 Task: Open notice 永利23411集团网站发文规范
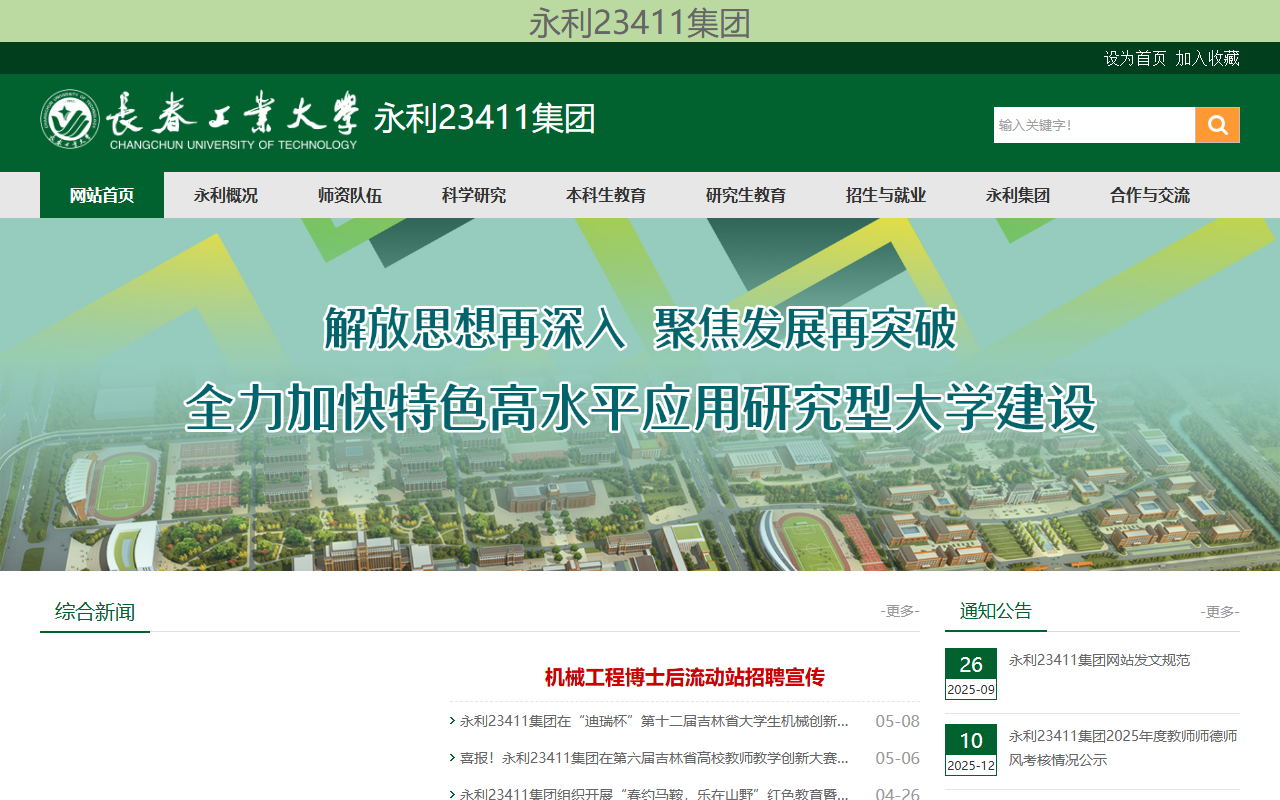1099,660
